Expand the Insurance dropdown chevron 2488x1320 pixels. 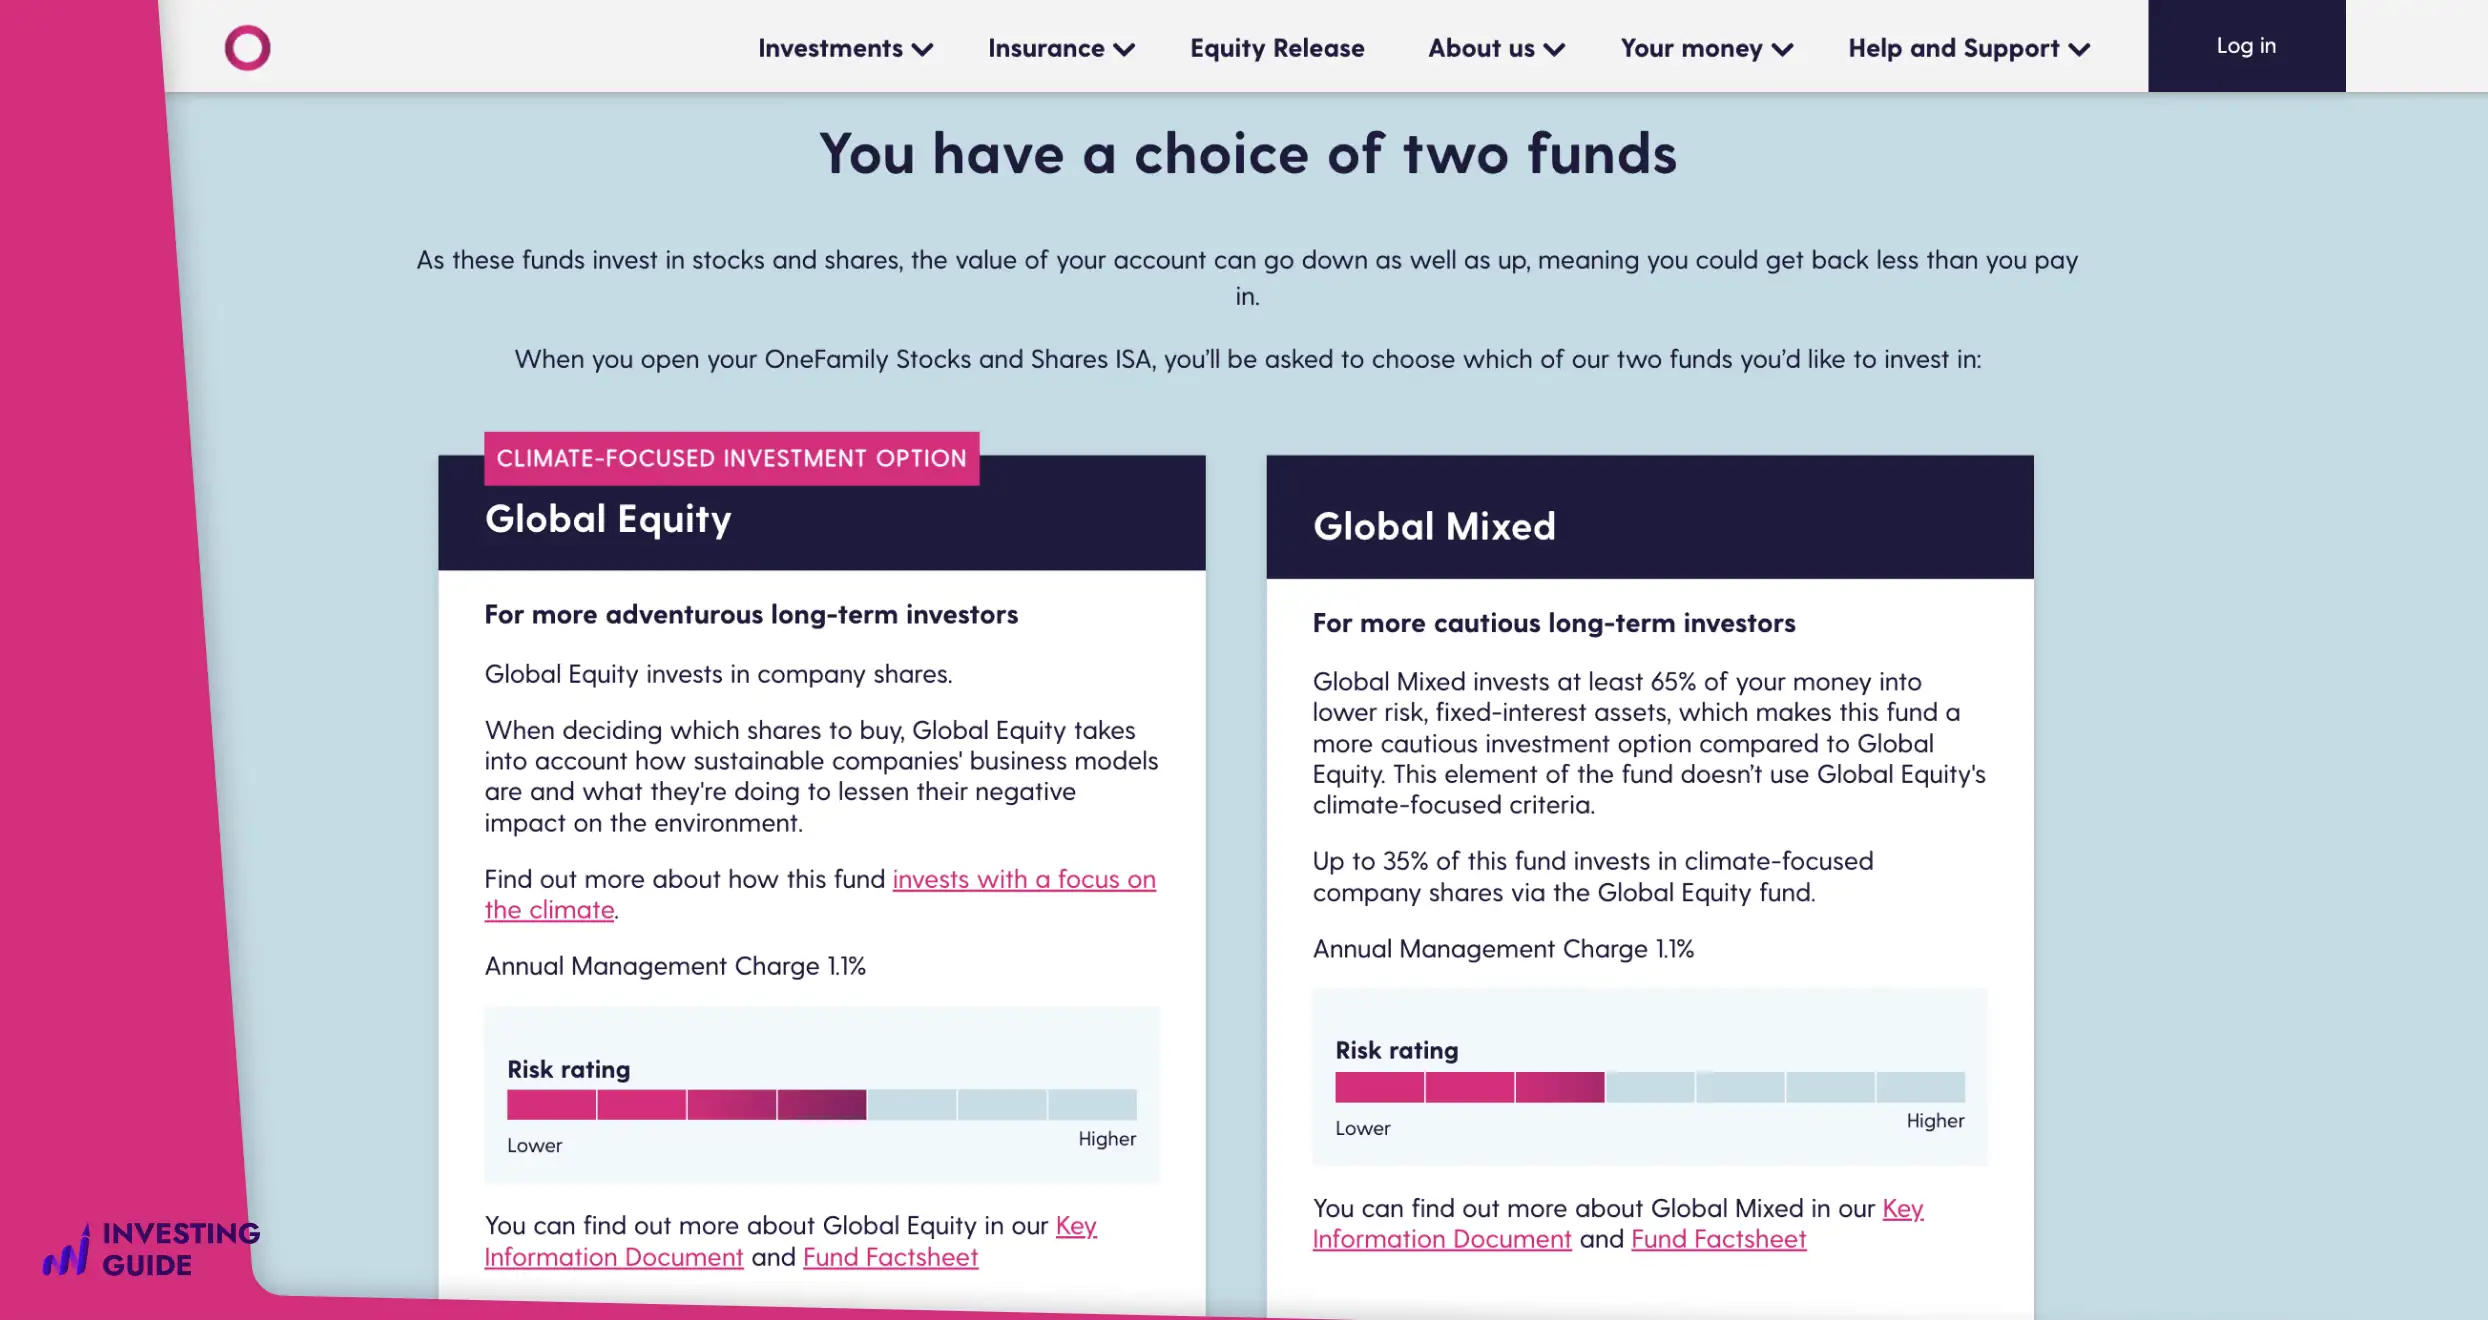(1124, 49)
